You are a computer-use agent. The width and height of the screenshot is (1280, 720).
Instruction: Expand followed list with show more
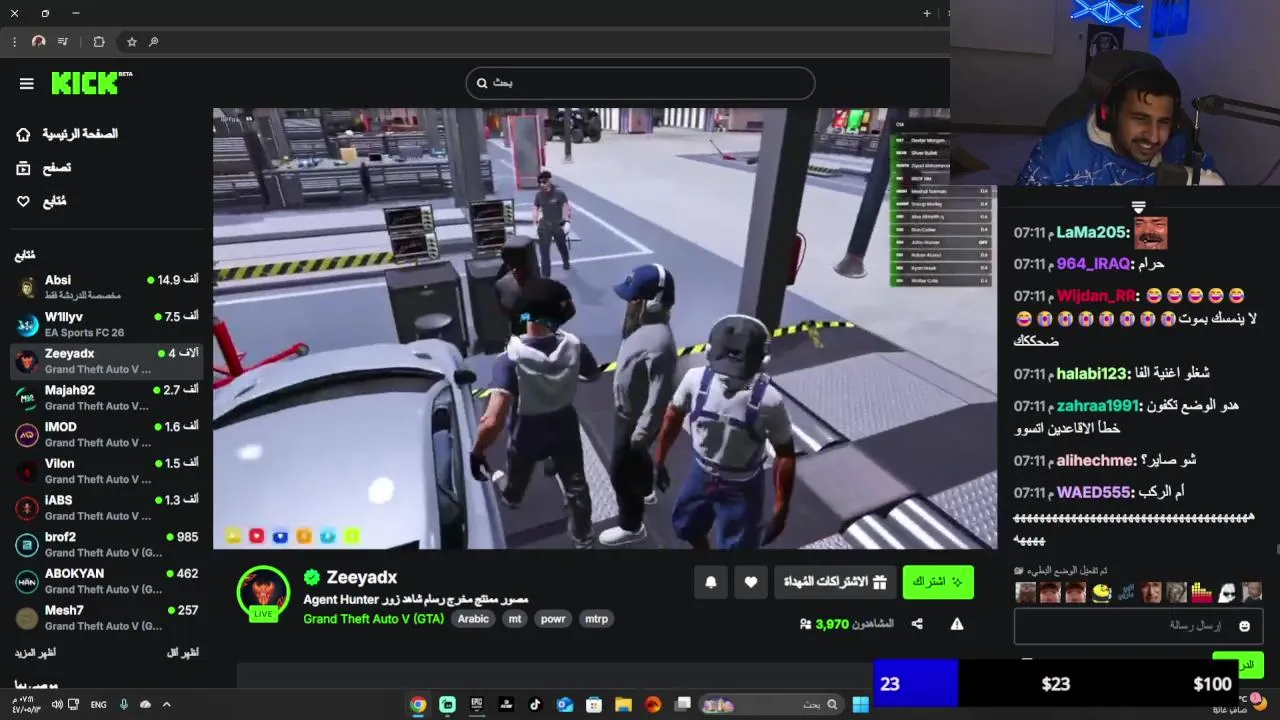[x=35, y=652]
